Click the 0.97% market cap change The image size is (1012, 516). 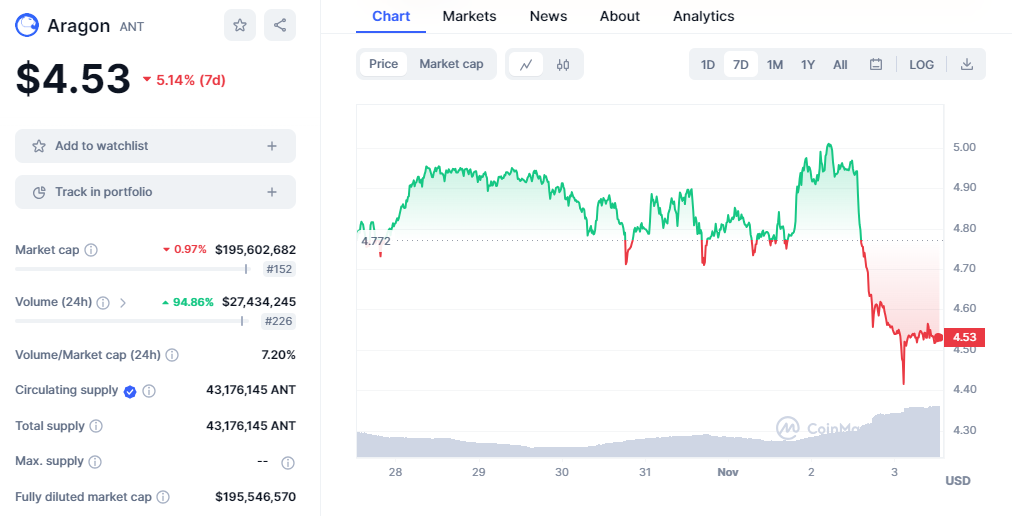click(x=185, y=249)
